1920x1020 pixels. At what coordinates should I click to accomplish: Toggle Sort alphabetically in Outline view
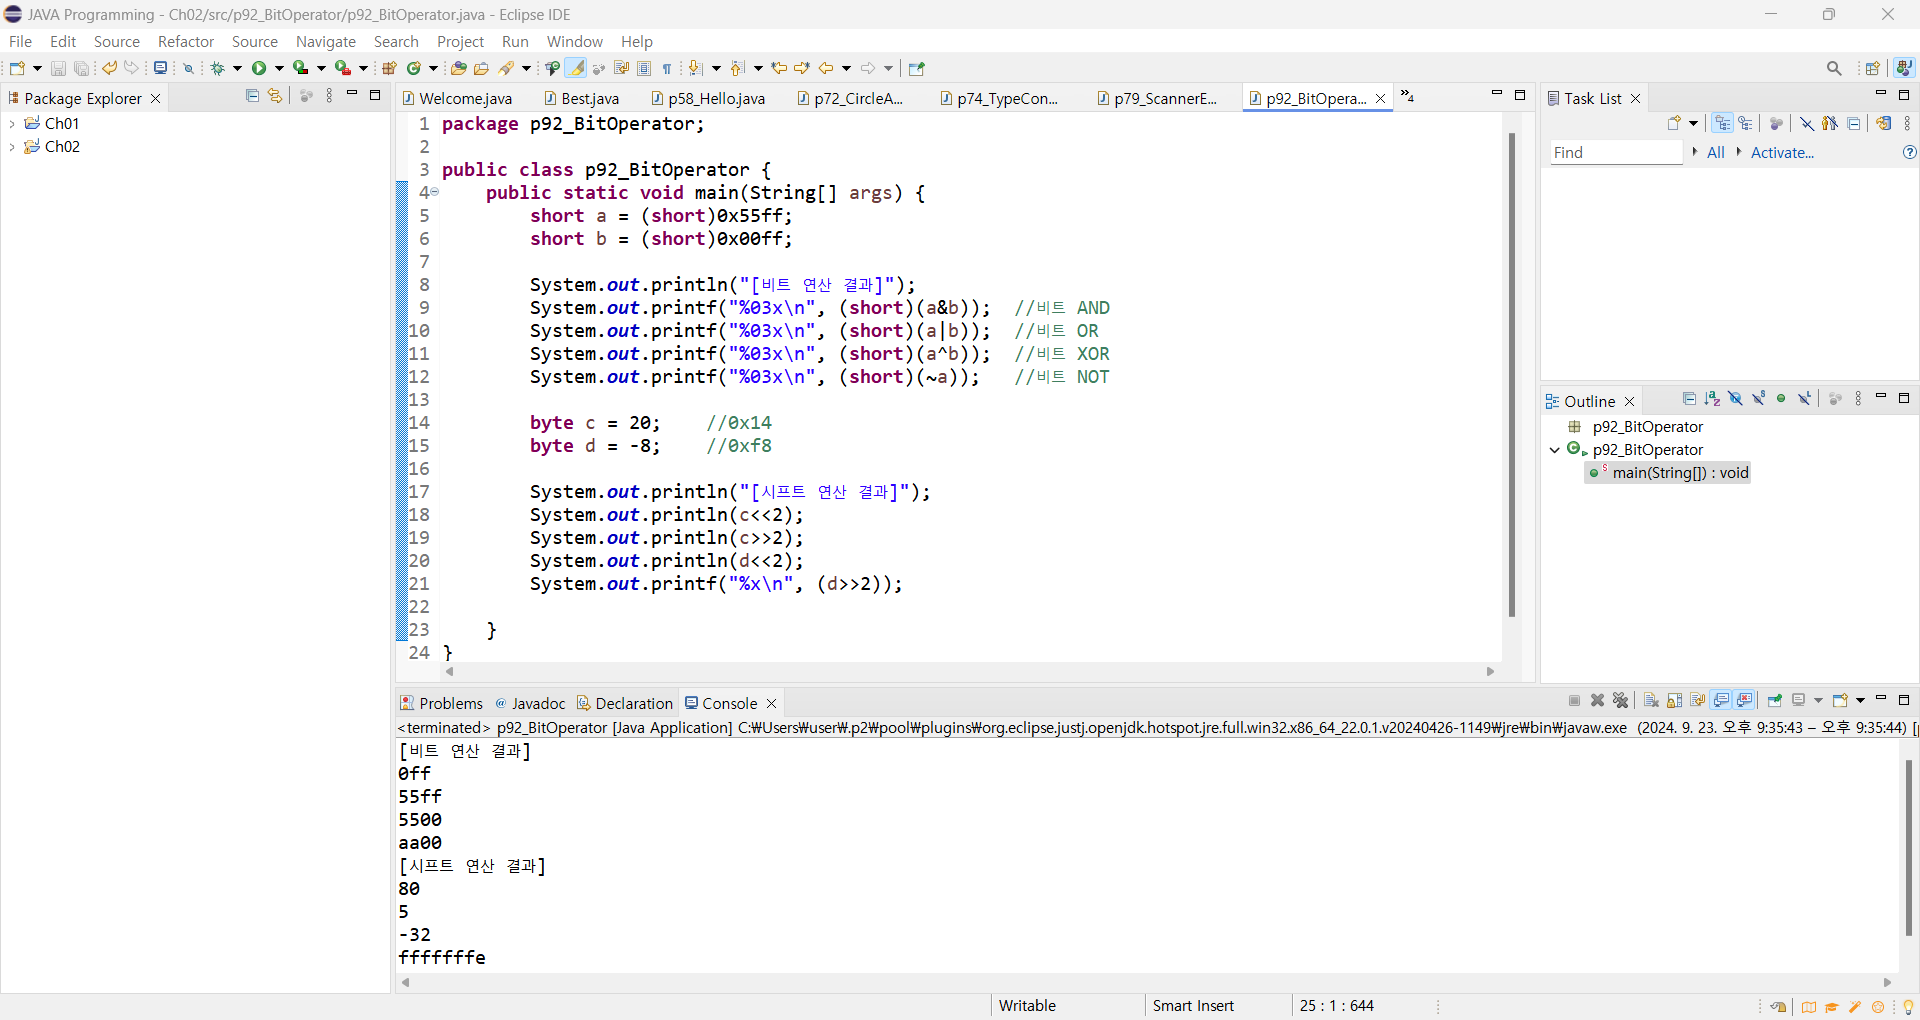click(x=1712, y=399)
